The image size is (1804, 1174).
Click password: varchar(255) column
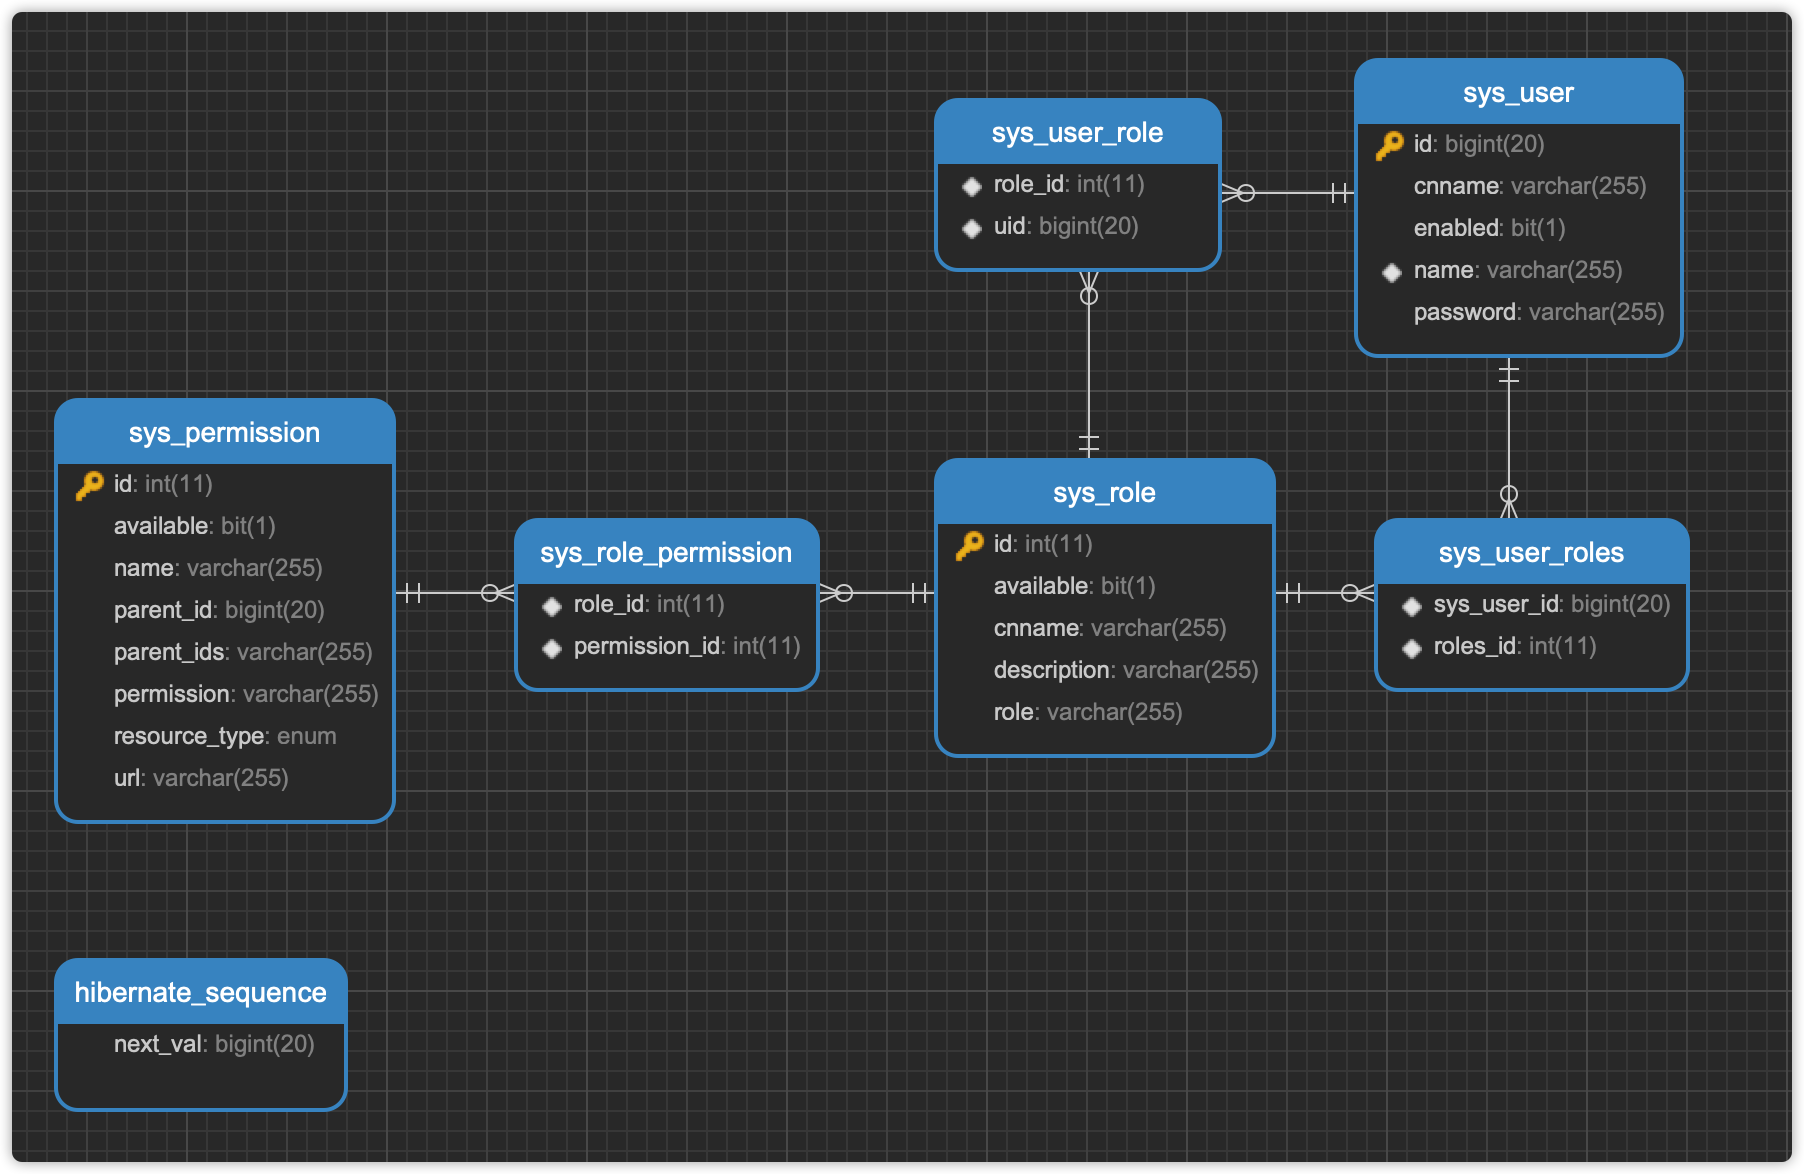[1539, 312]
